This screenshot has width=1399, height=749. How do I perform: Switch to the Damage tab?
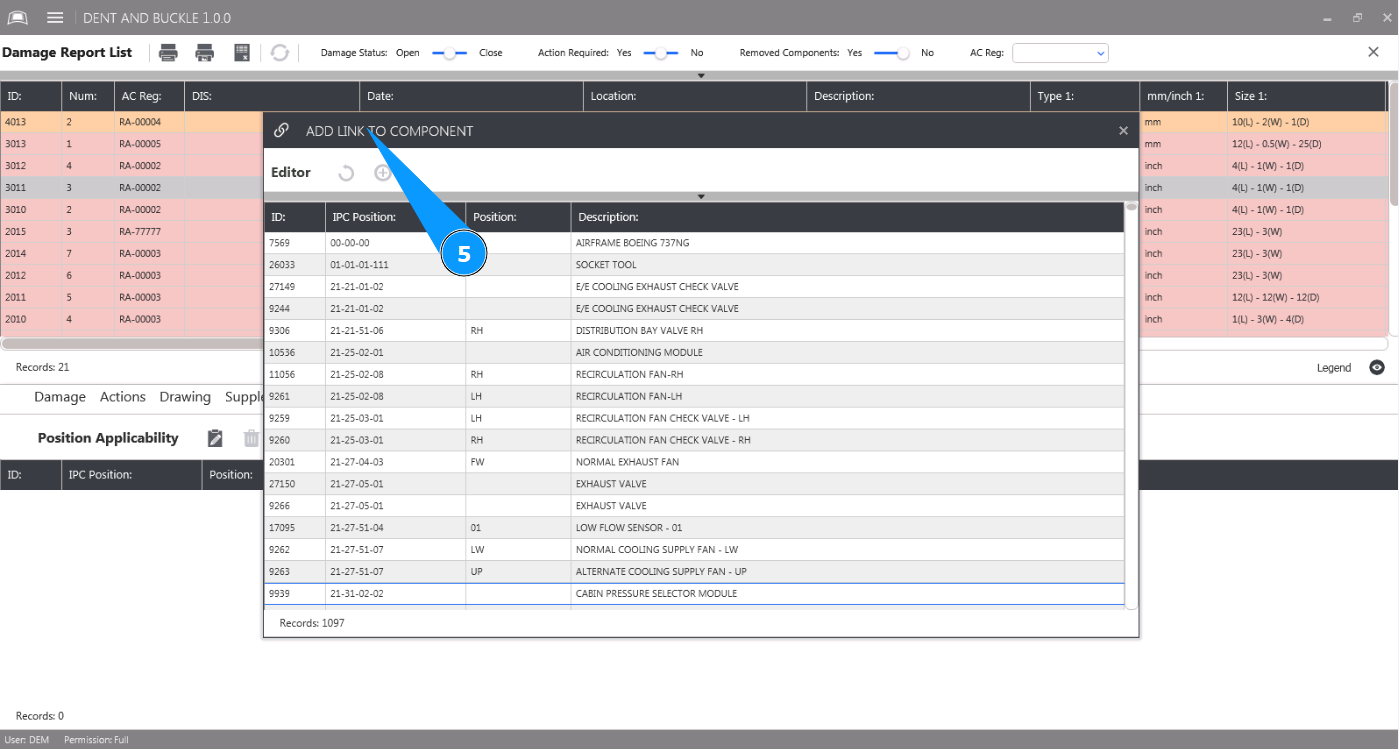60,397
